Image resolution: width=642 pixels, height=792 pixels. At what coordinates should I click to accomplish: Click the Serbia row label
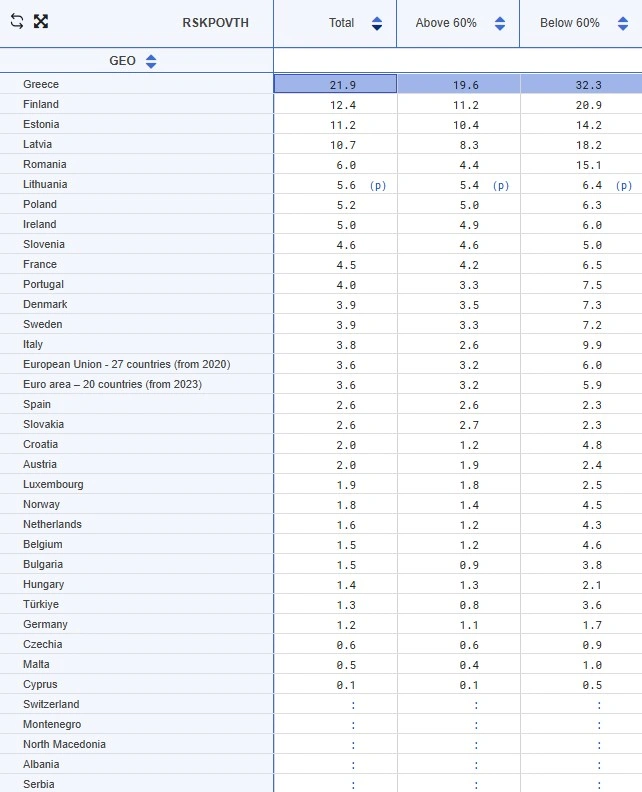pyautogui.click(x=39, y=784)
